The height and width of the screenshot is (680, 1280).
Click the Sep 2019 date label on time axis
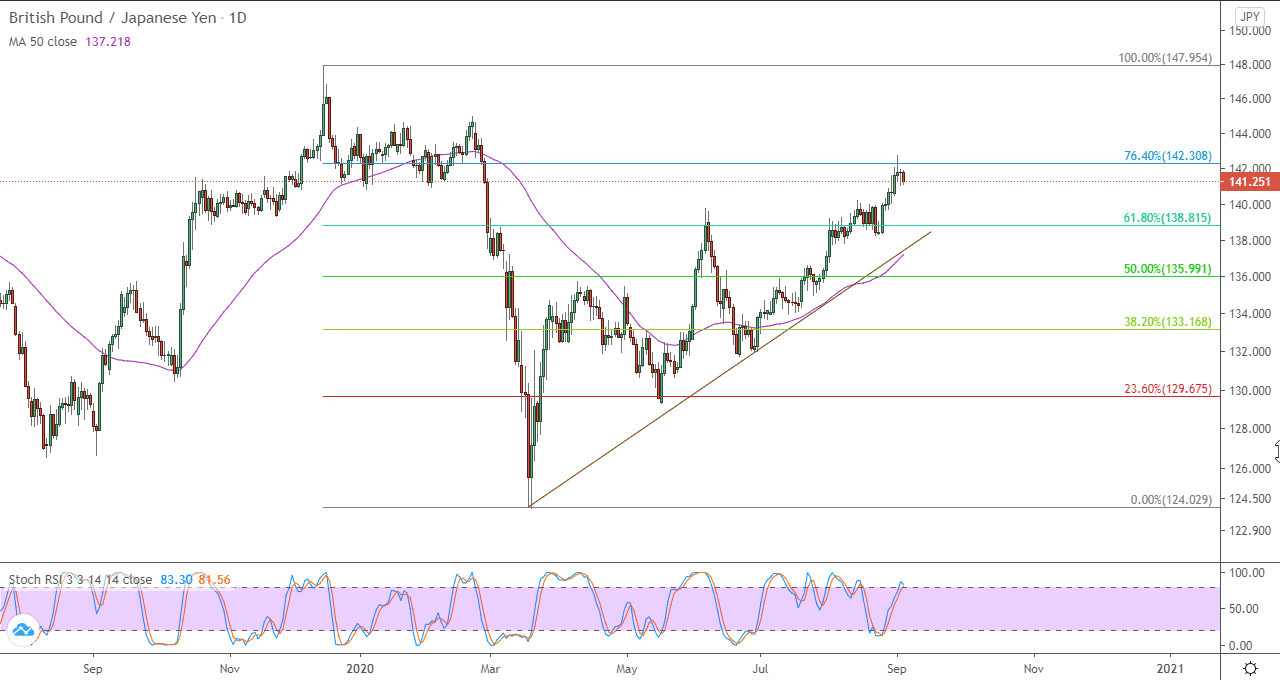pyautogui.click(x=93, y=667)
